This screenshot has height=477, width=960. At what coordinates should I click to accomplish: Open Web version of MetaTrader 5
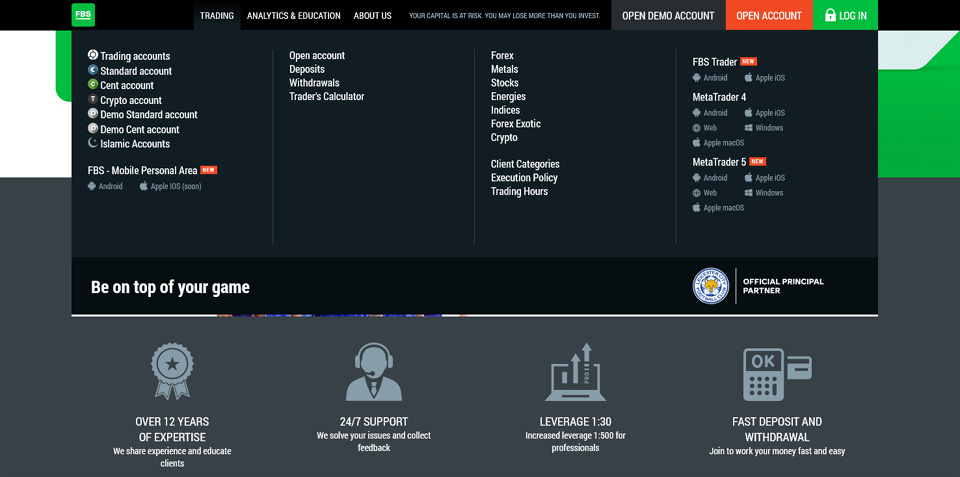[705, 193]
